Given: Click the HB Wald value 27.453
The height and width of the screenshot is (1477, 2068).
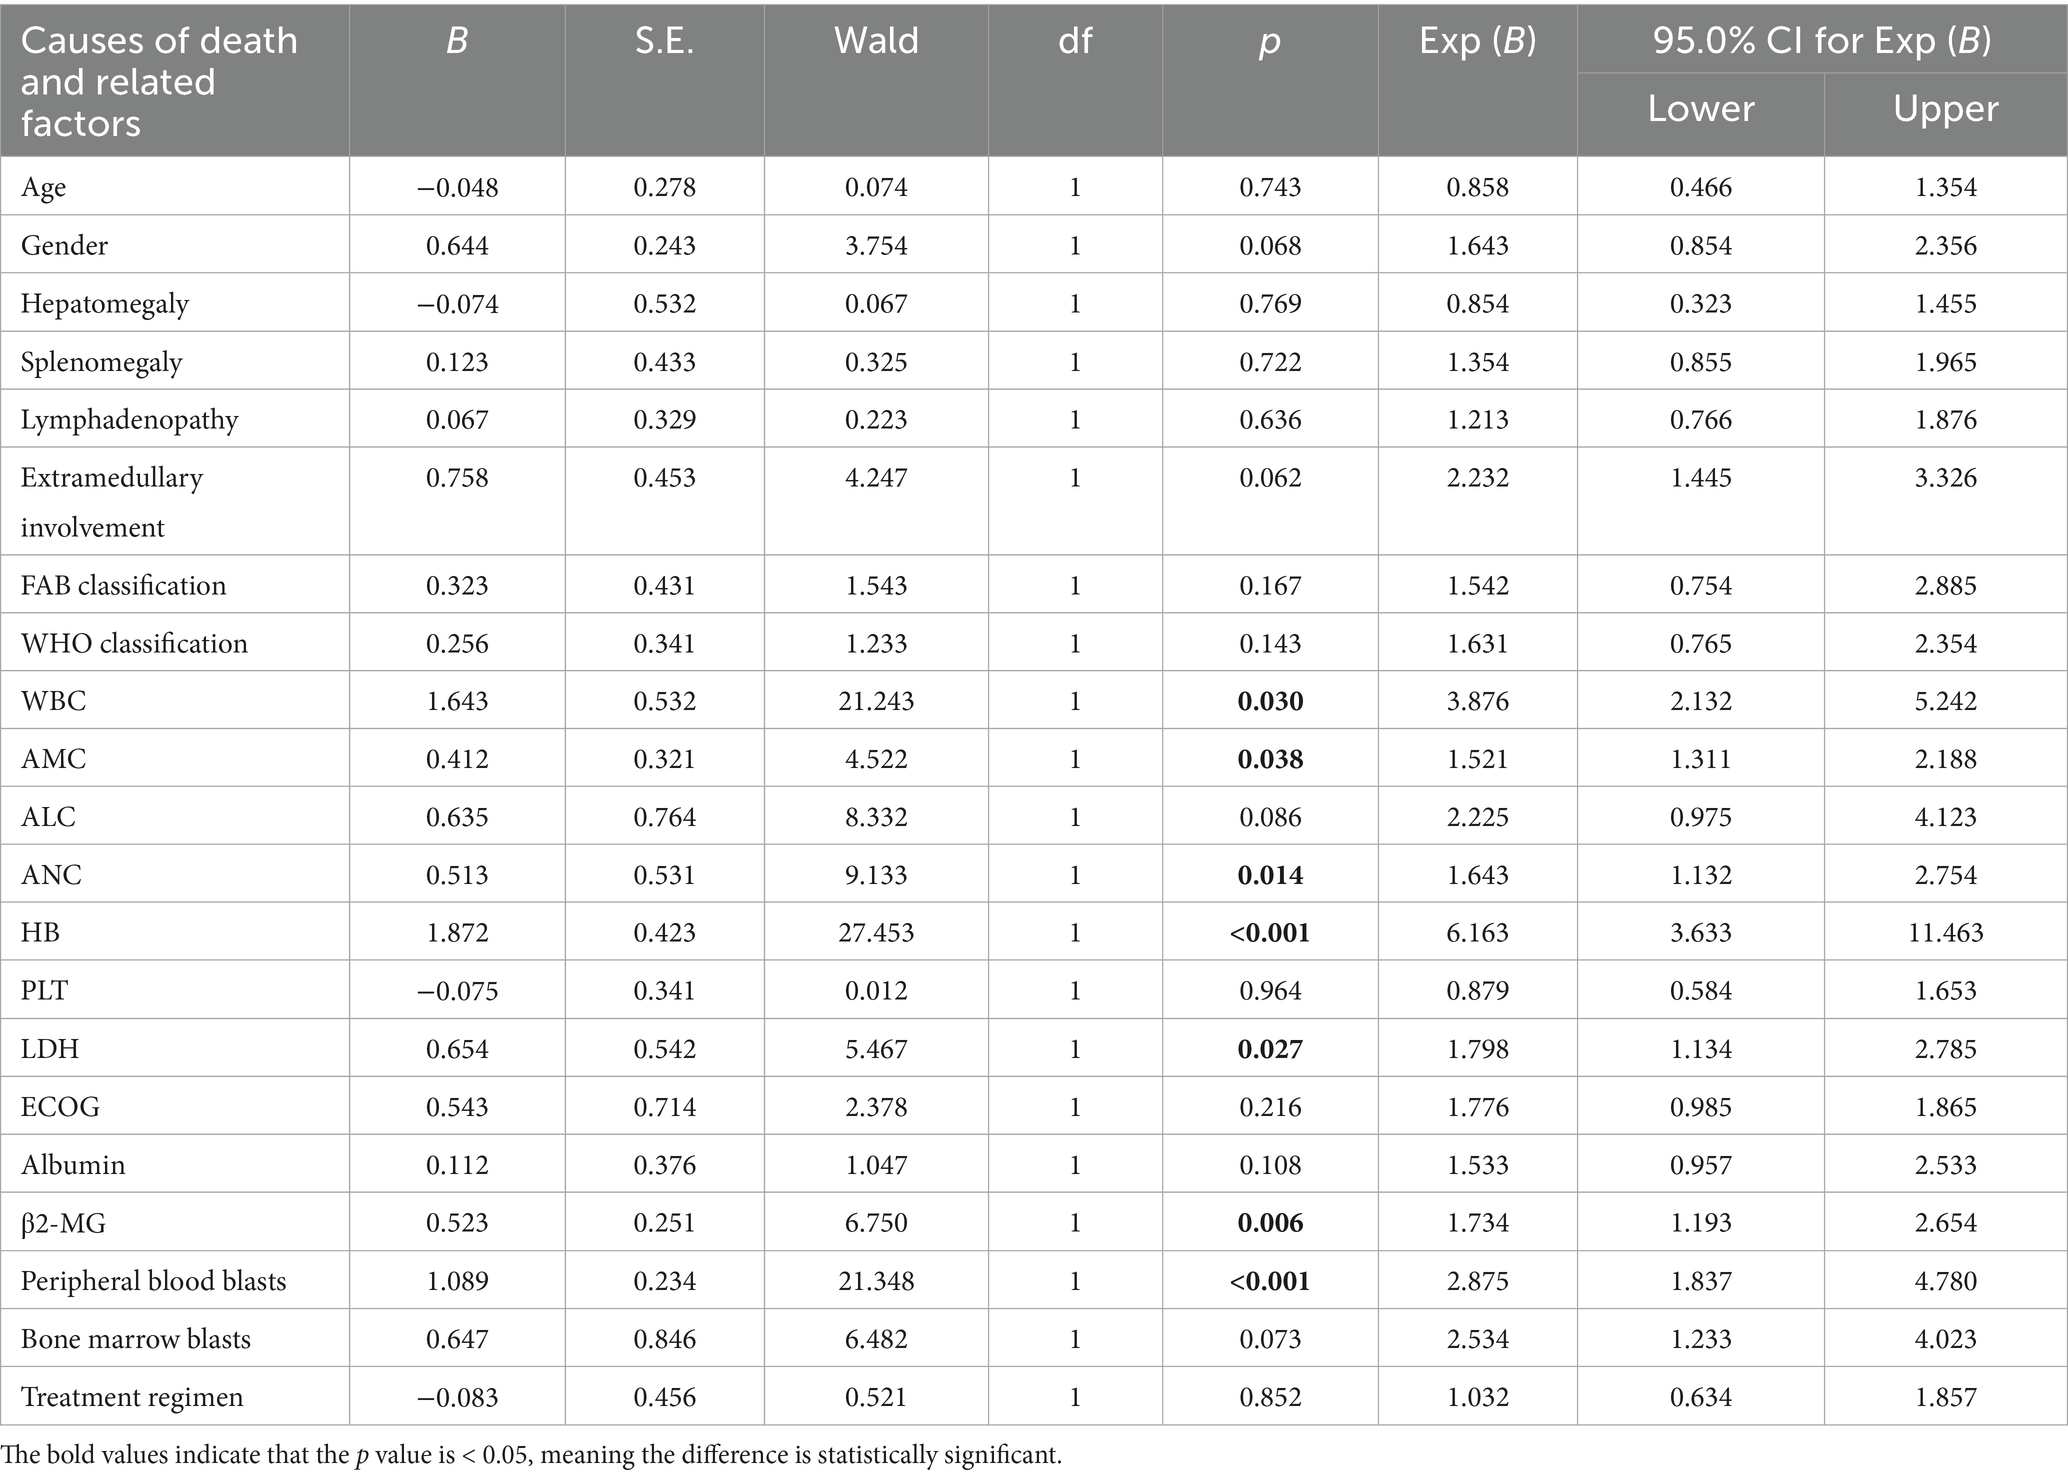Looking at the screenshot, I should [x=876, y=933].
